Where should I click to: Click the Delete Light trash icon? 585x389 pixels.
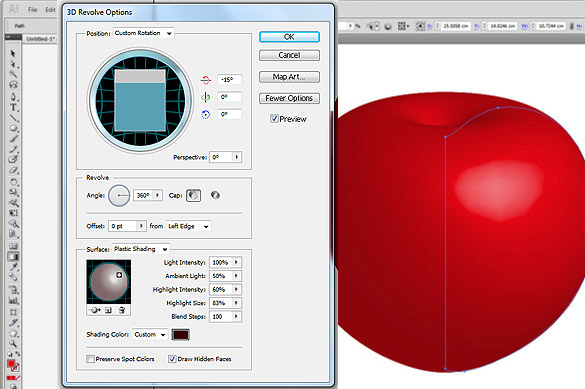pos(122,310)
